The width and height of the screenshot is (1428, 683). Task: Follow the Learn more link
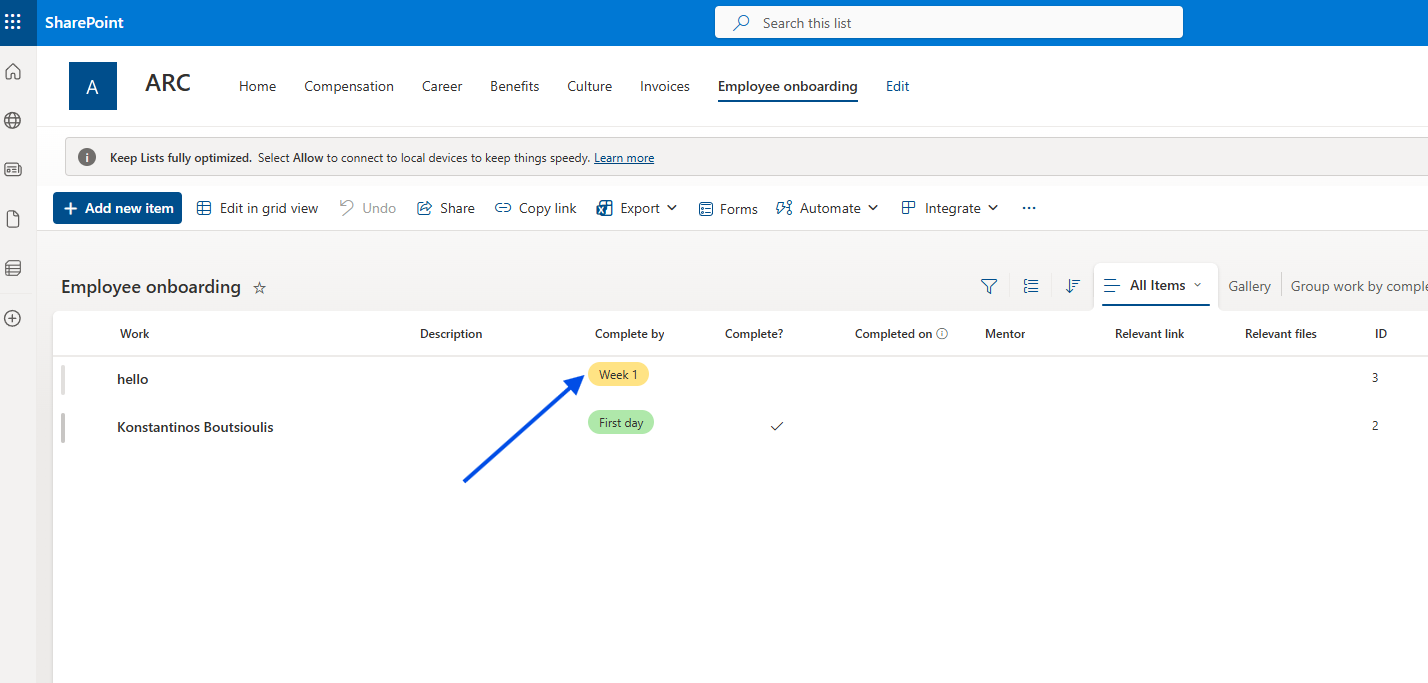pos(624,158)
